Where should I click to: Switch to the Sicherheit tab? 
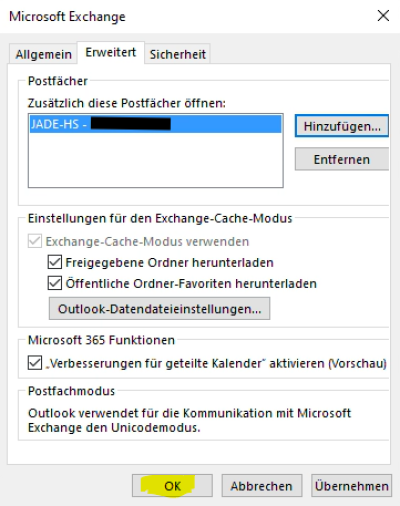[177, 54]
